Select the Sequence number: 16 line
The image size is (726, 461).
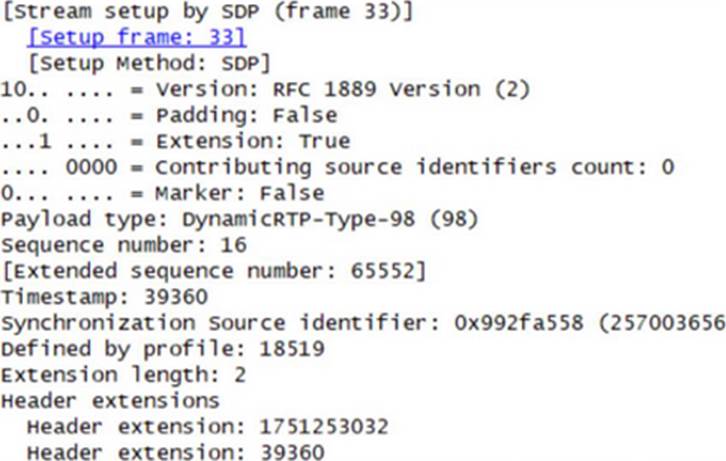[124, 245]
